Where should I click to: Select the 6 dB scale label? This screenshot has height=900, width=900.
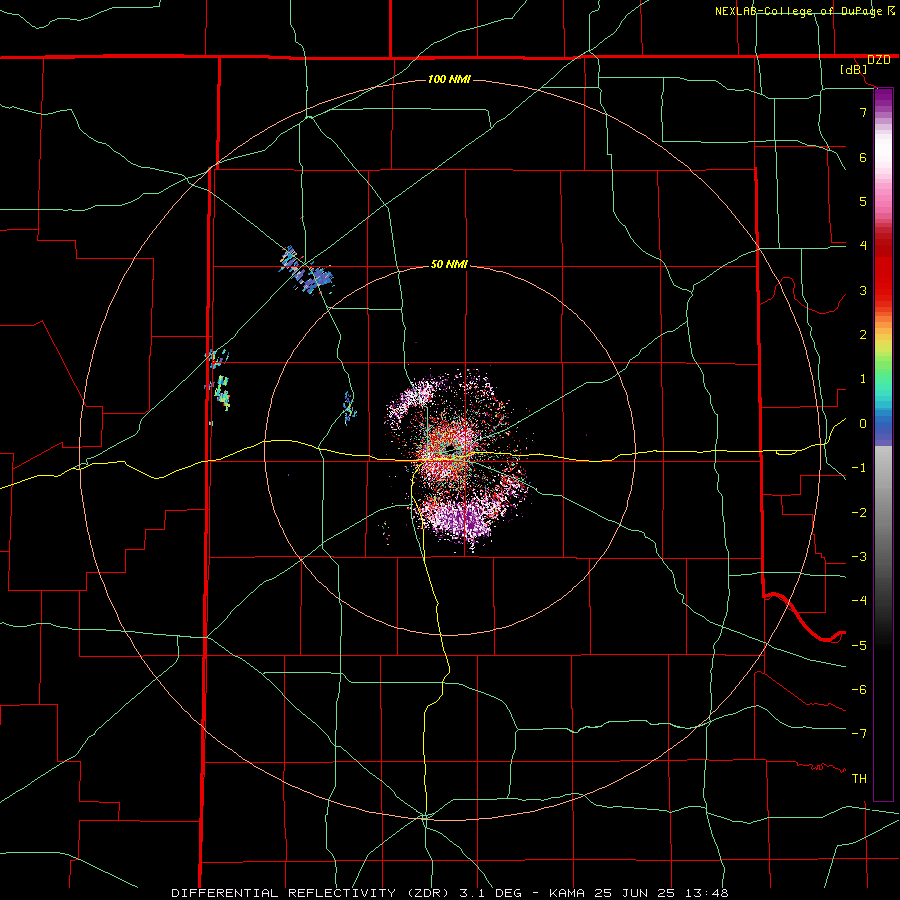point(863,157)
